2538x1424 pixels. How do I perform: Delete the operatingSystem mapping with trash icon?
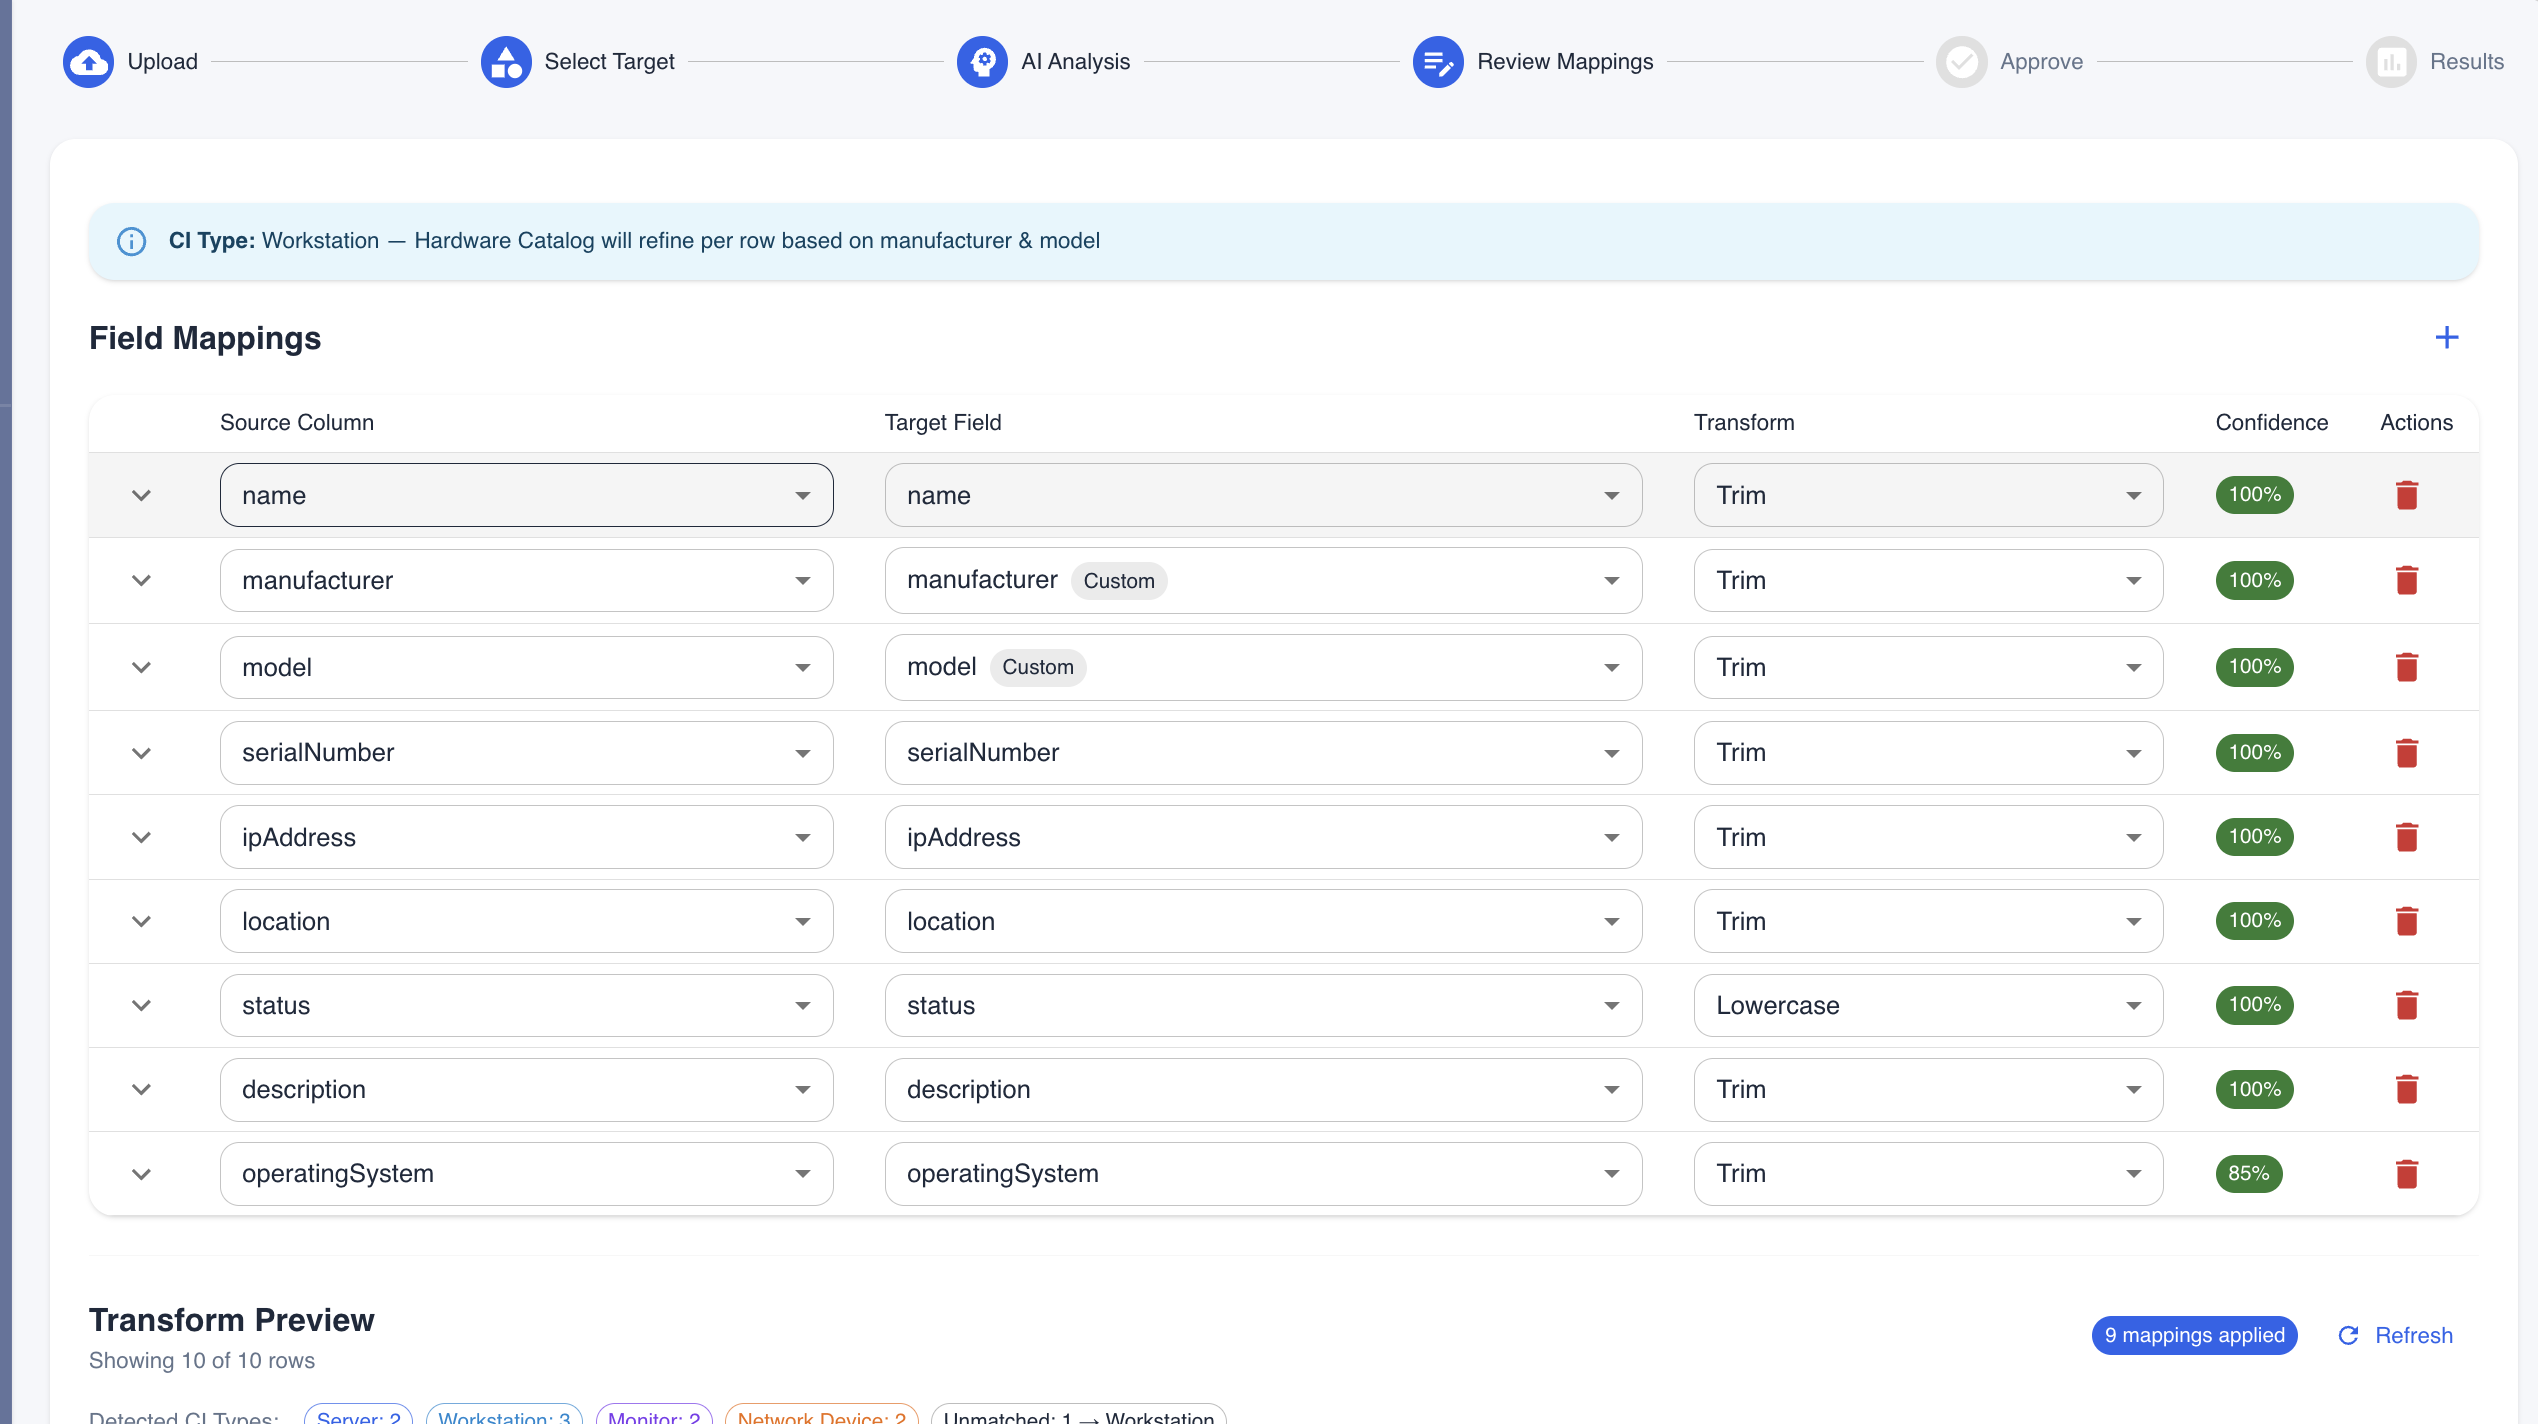point(2407,1174)
